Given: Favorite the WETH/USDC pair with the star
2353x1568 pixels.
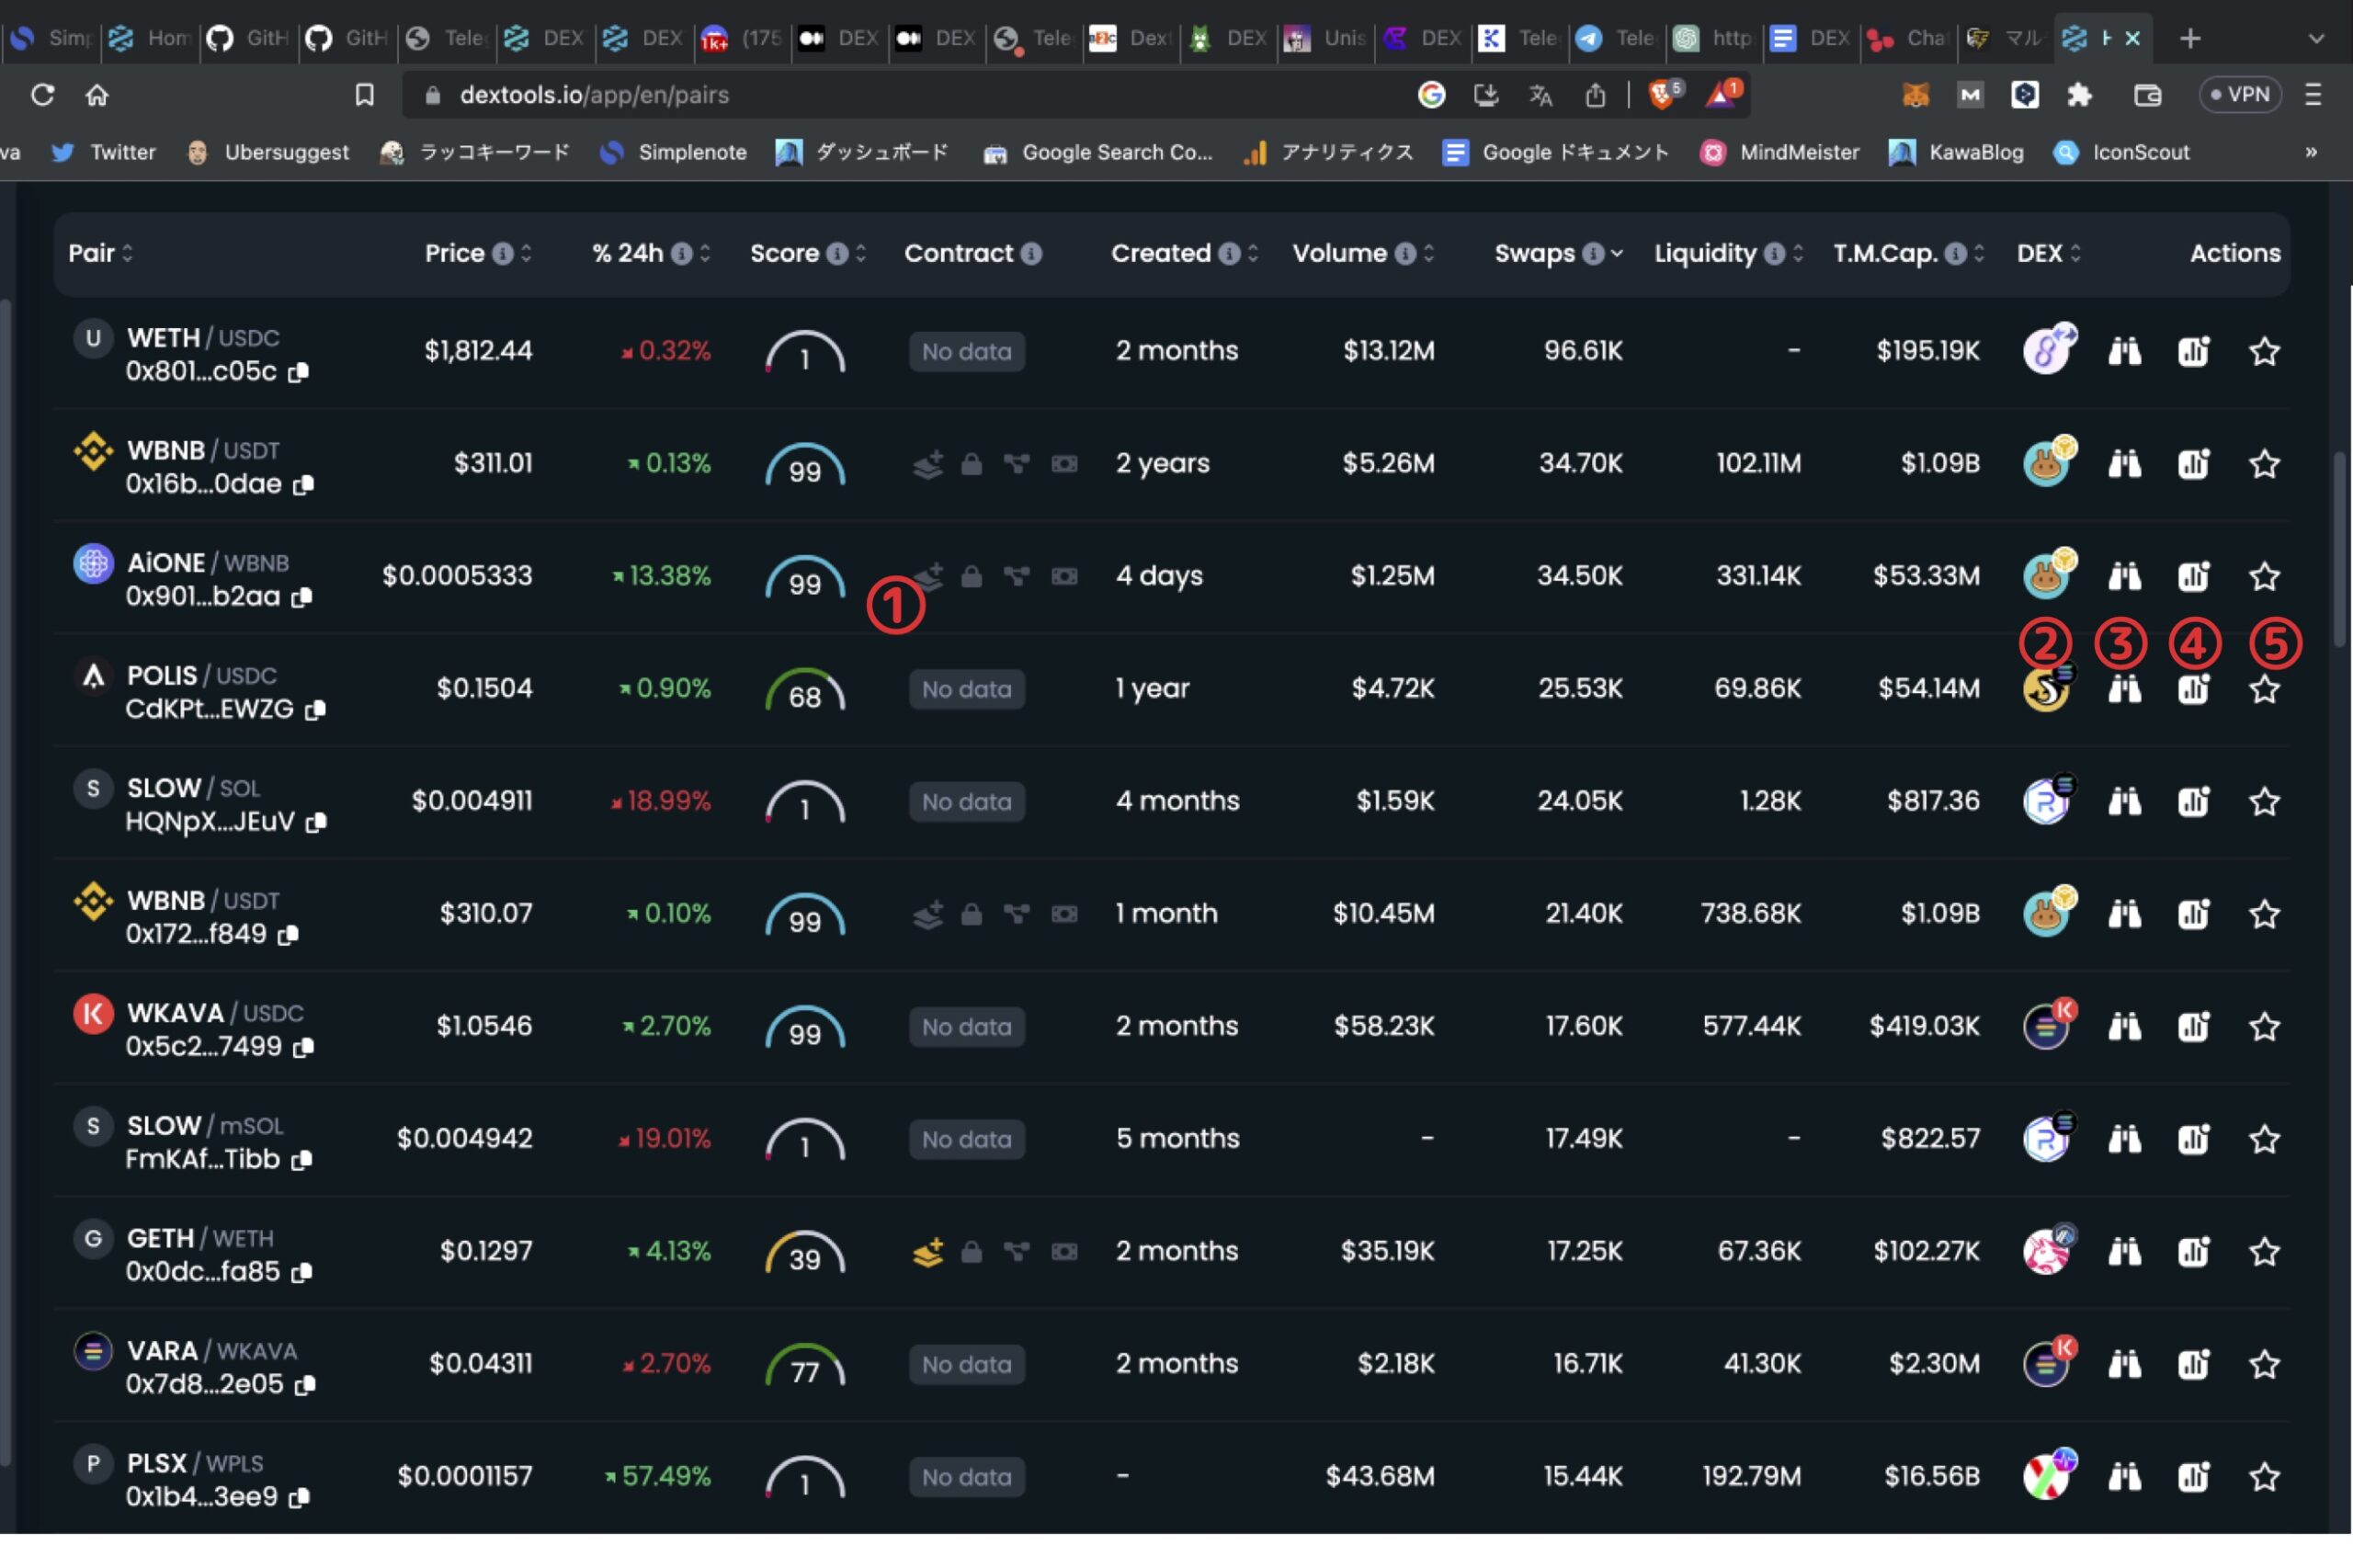Looking at the screenshot, I should pos(2263,352).
